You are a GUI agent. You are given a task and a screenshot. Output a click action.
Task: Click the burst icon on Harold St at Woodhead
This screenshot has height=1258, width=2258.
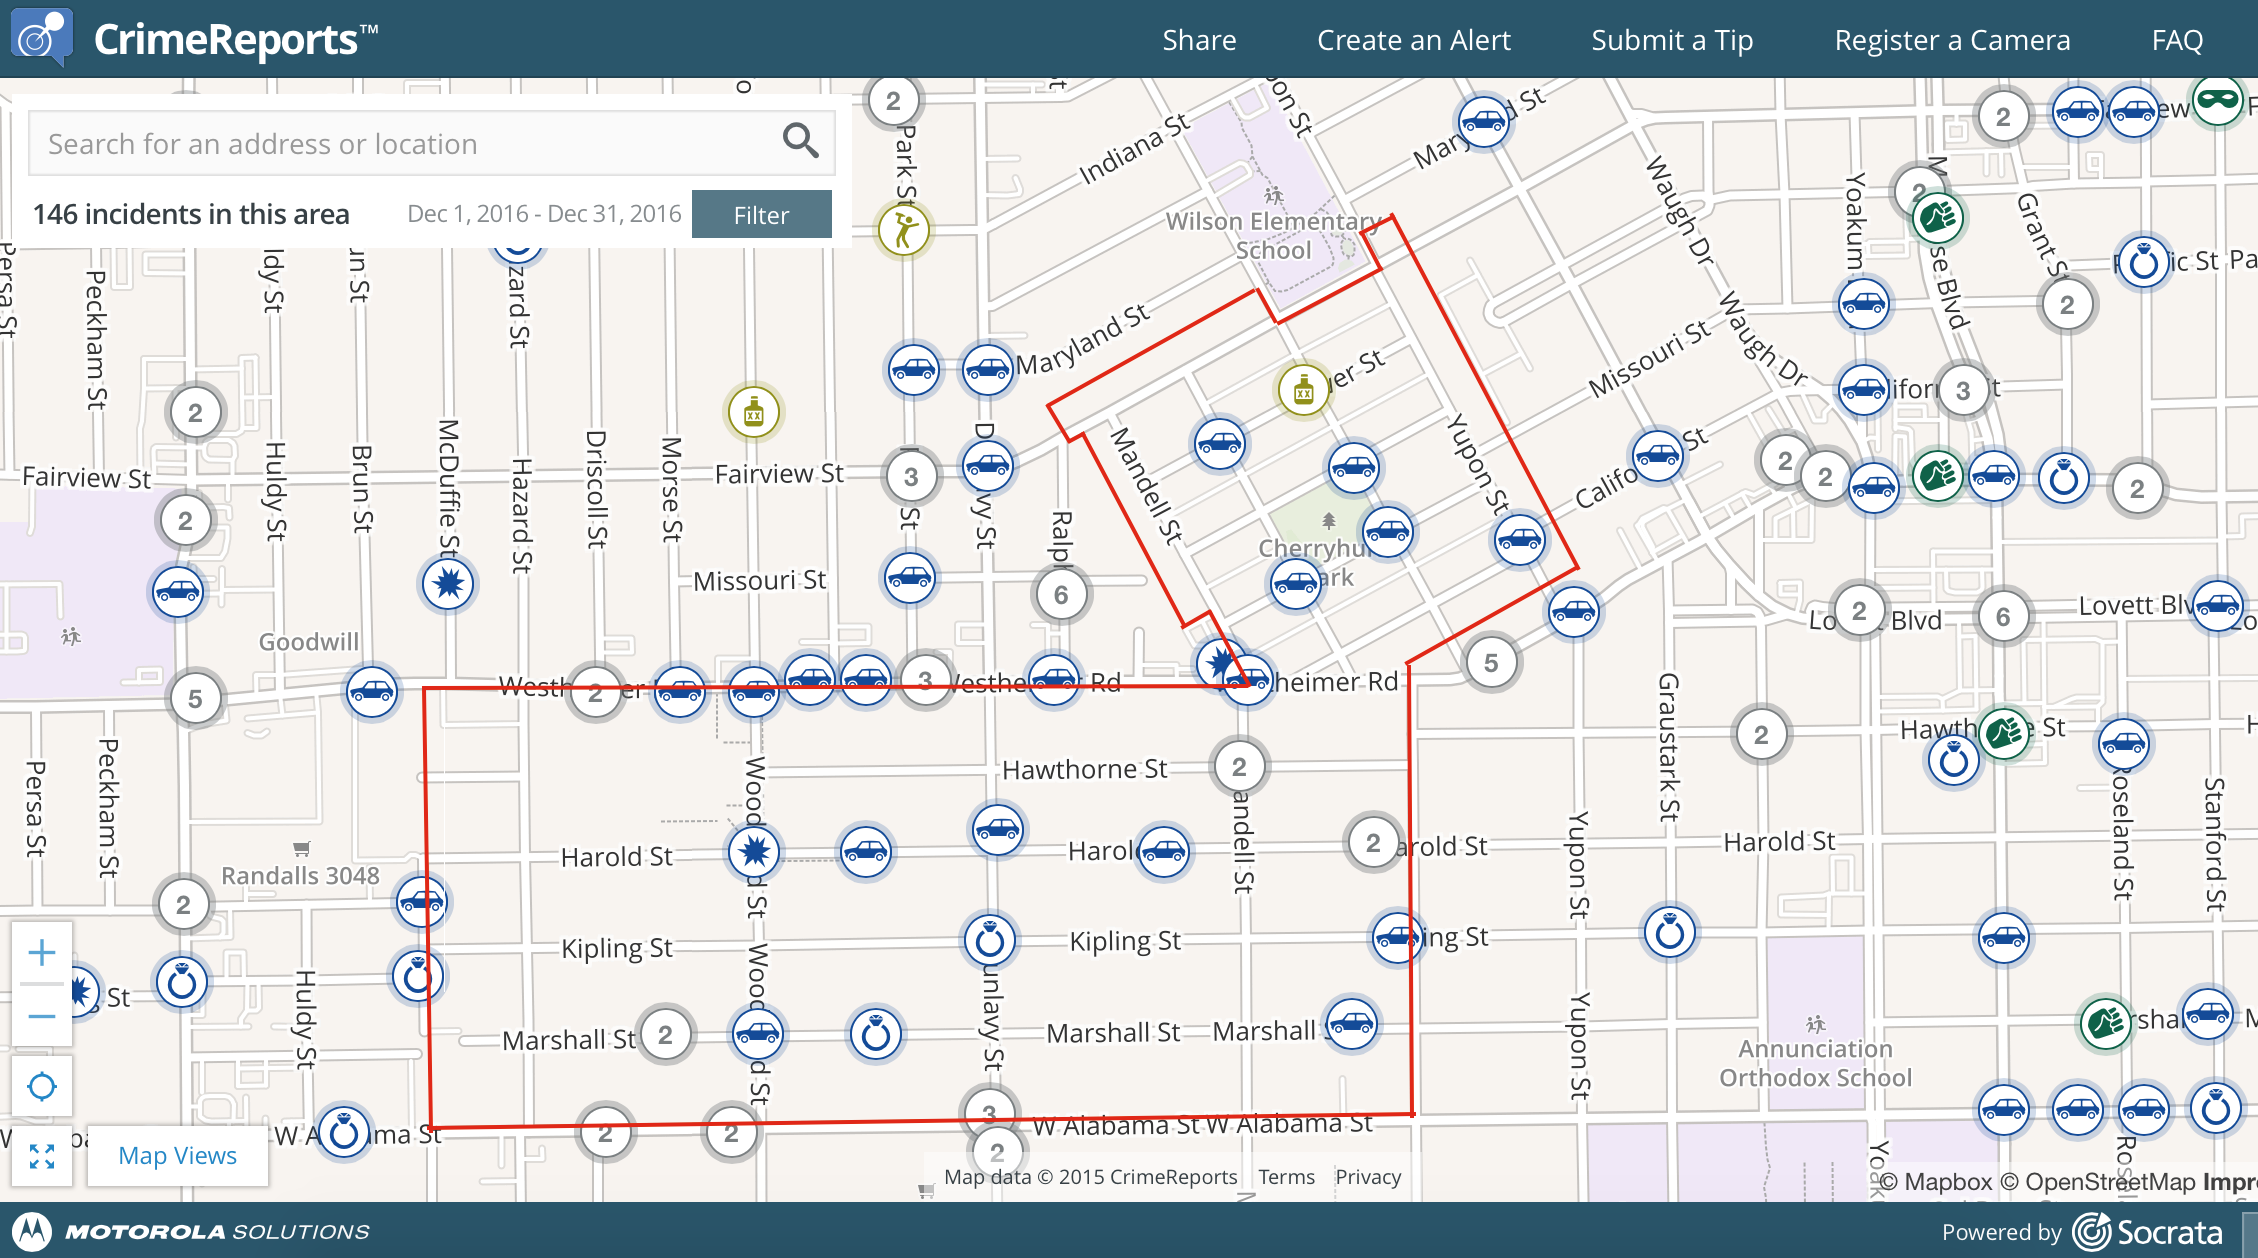tap(754, 852)
